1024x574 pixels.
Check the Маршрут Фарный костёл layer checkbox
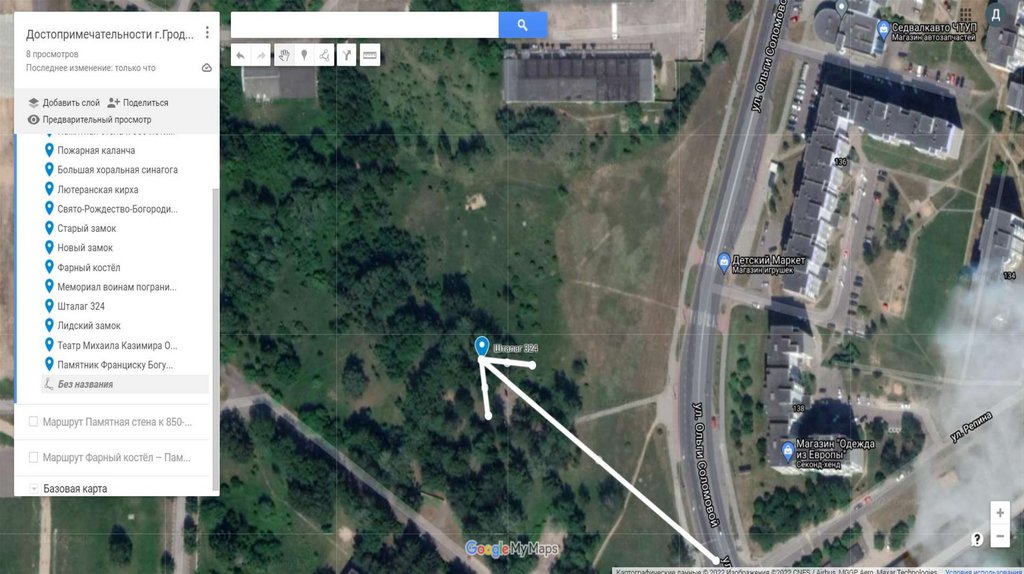click(33, 457)
